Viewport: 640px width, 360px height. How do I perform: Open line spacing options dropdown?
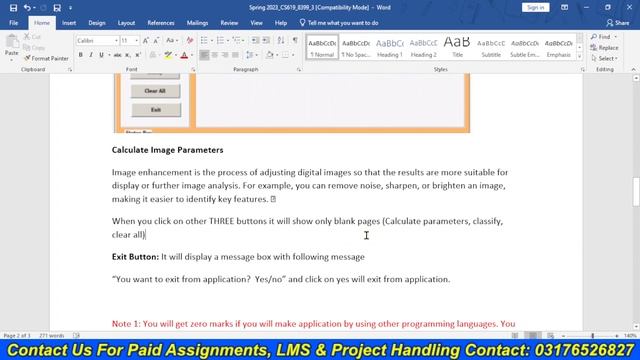[251, 55]
